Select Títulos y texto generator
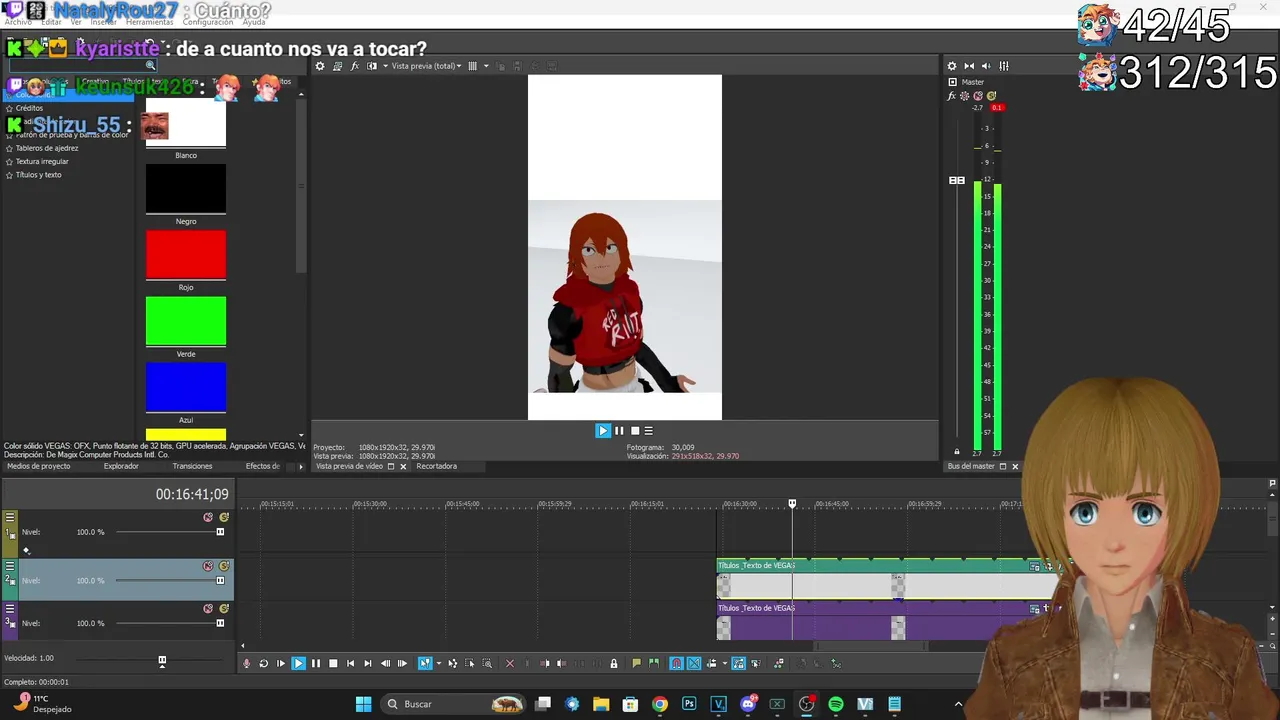The height and width of the screenshot is (720, 1280). [x=38, y=175]
